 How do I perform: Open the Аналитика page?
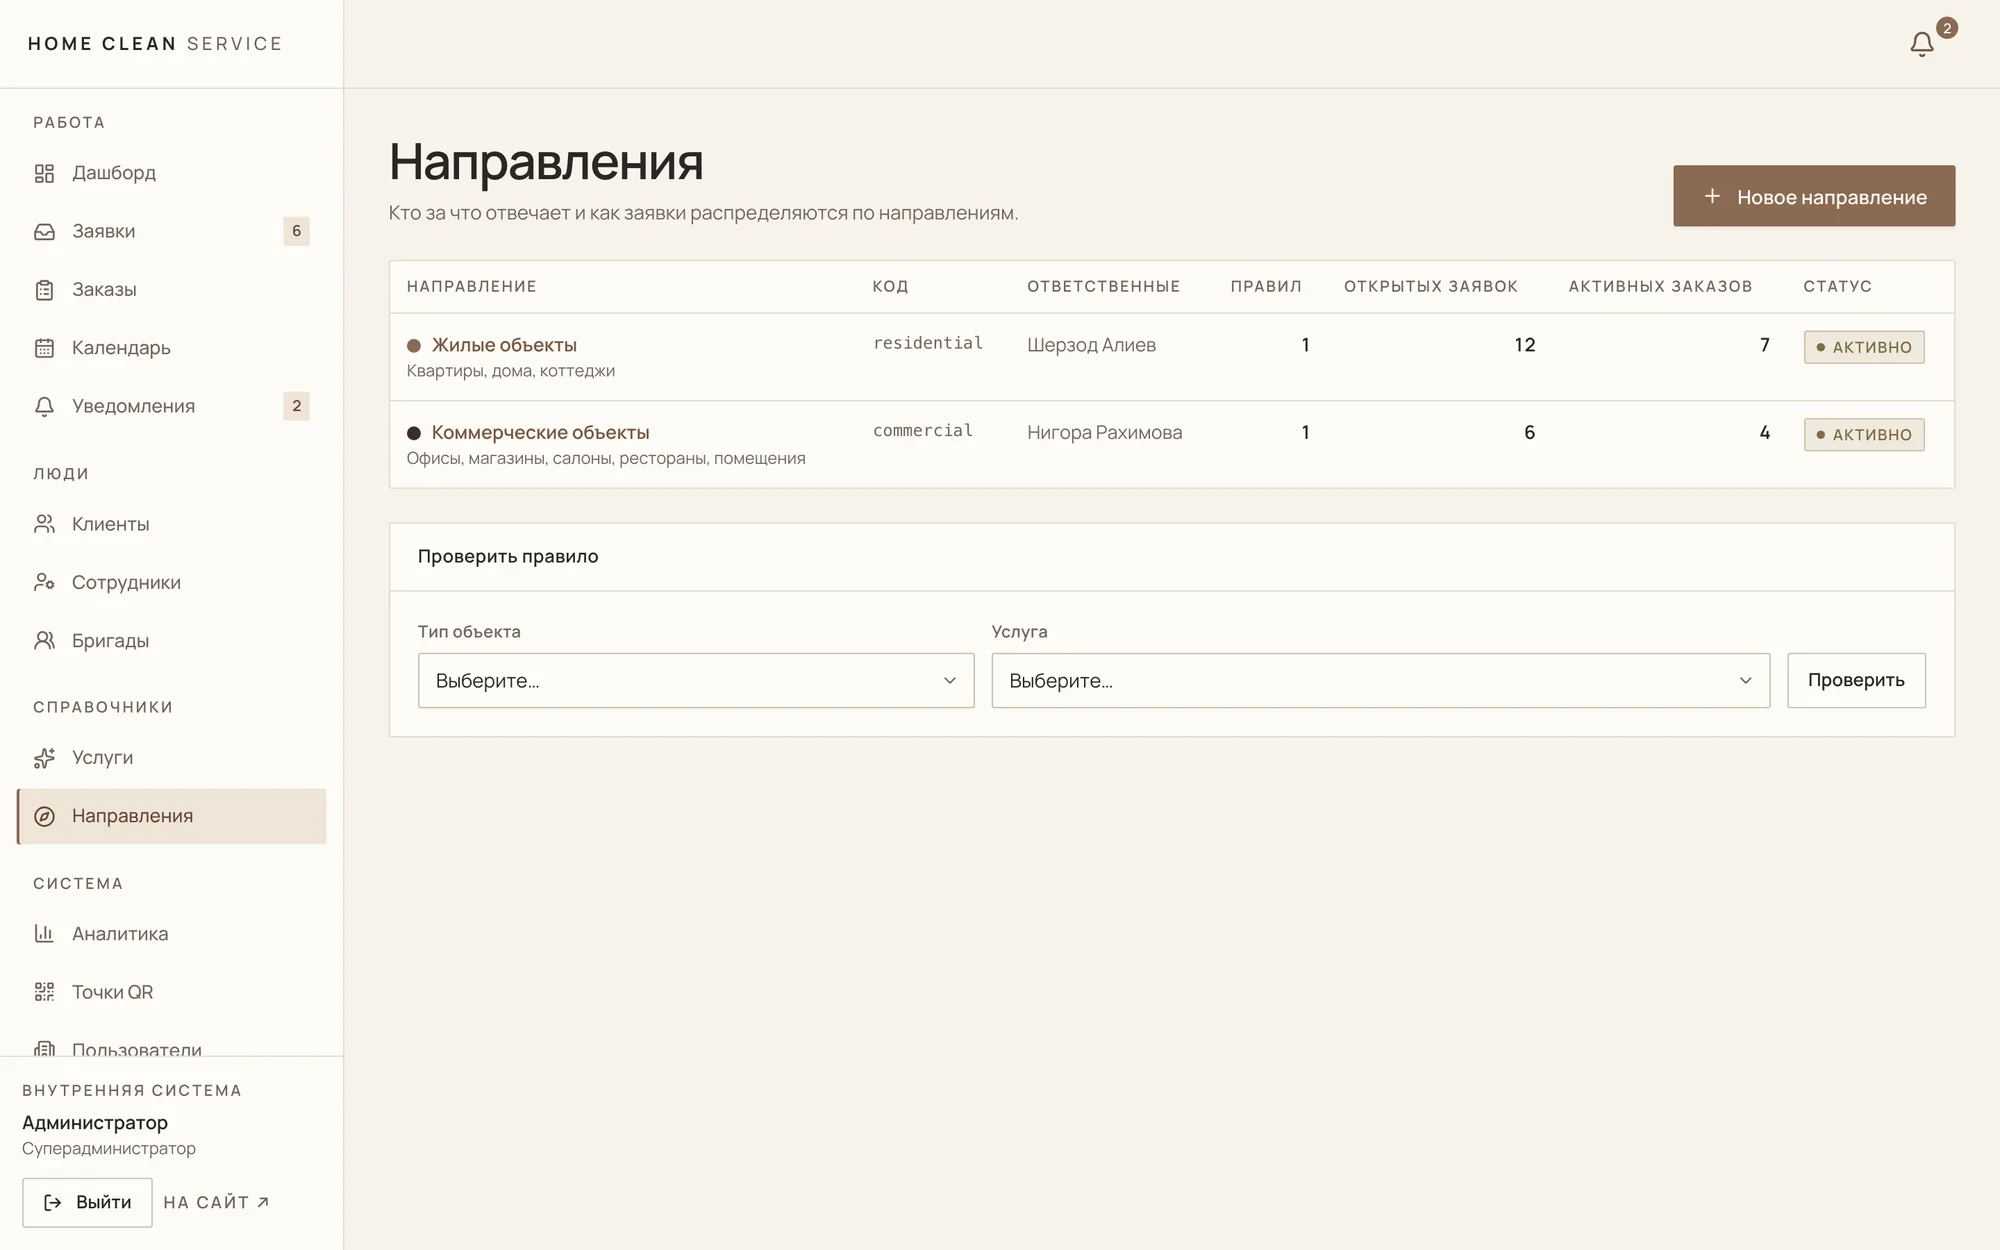coord(172,934)
